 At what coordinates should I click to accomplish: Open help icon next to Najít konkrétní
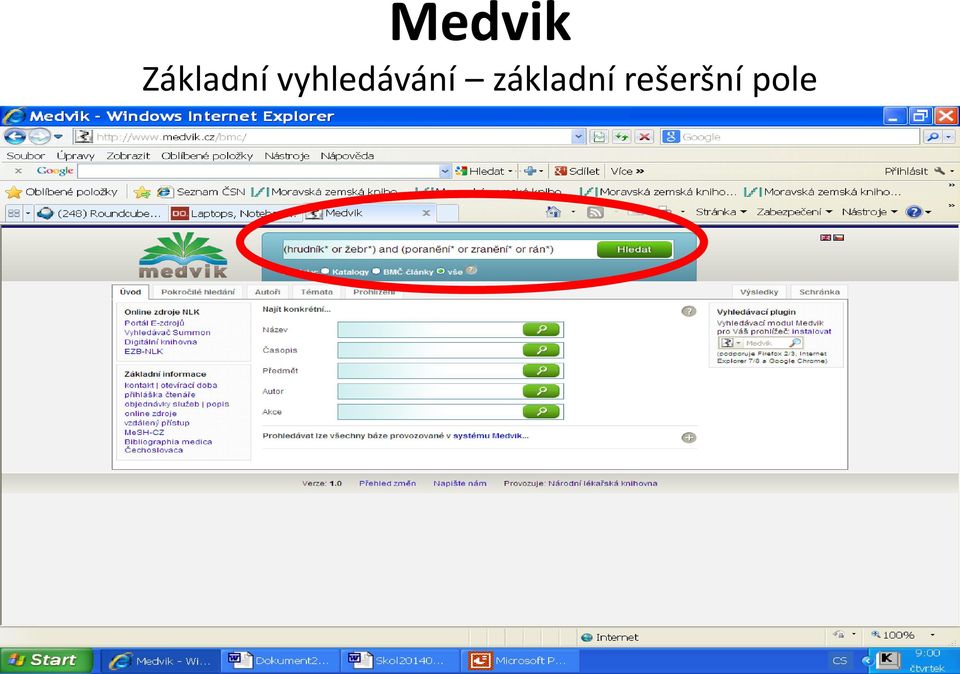689,311
